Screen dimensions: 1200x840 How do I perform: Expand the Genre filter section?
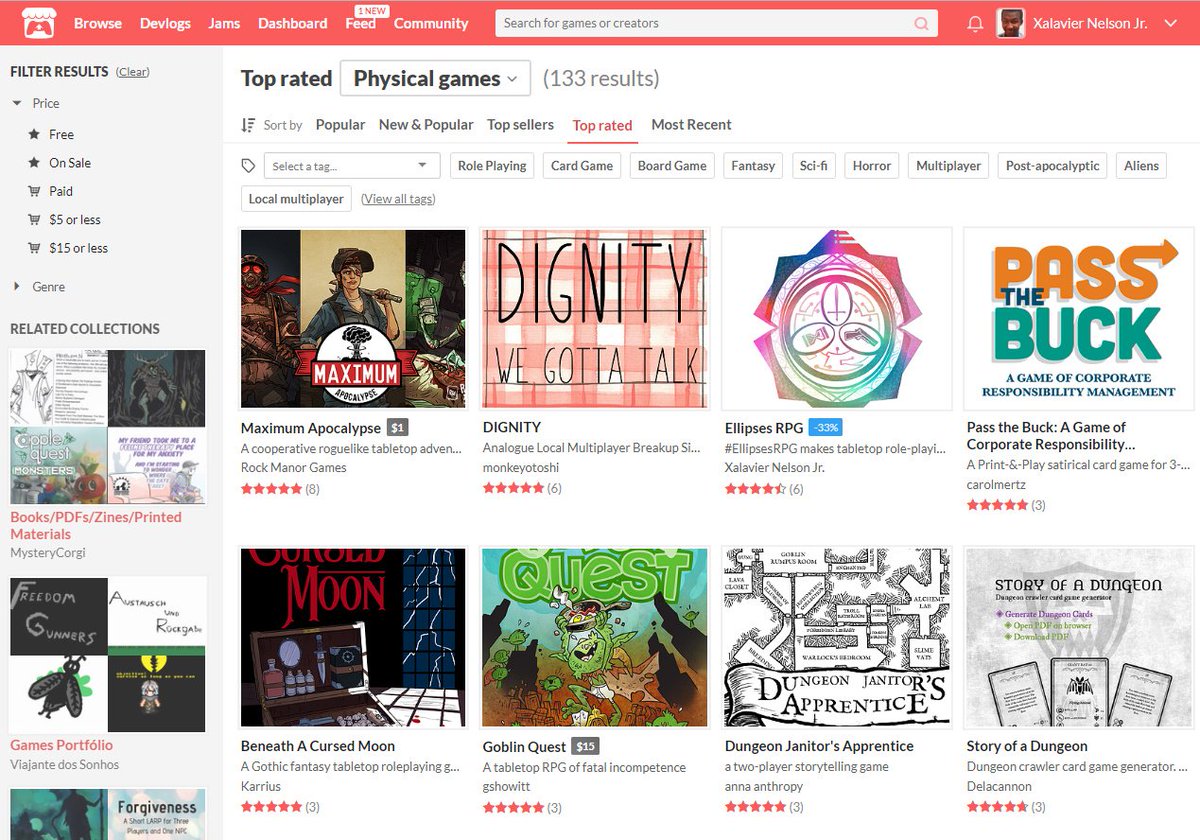pos(39,286)
